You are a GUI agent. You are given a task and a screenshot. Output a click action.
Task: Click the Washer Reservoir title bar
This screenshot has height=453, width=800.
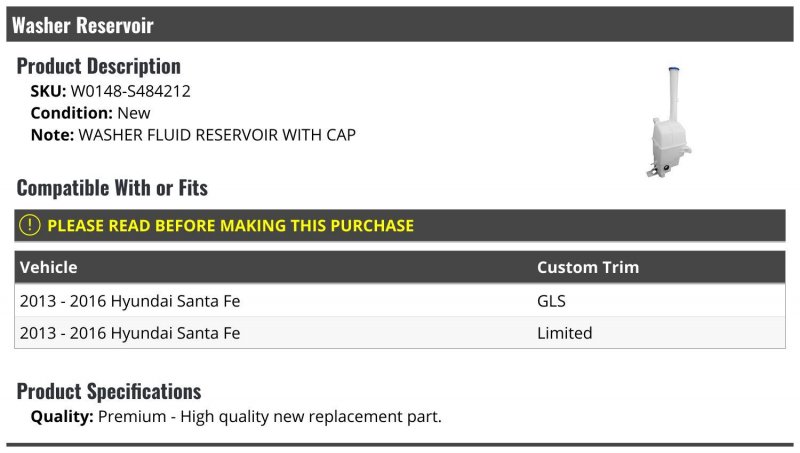(400, 24)
